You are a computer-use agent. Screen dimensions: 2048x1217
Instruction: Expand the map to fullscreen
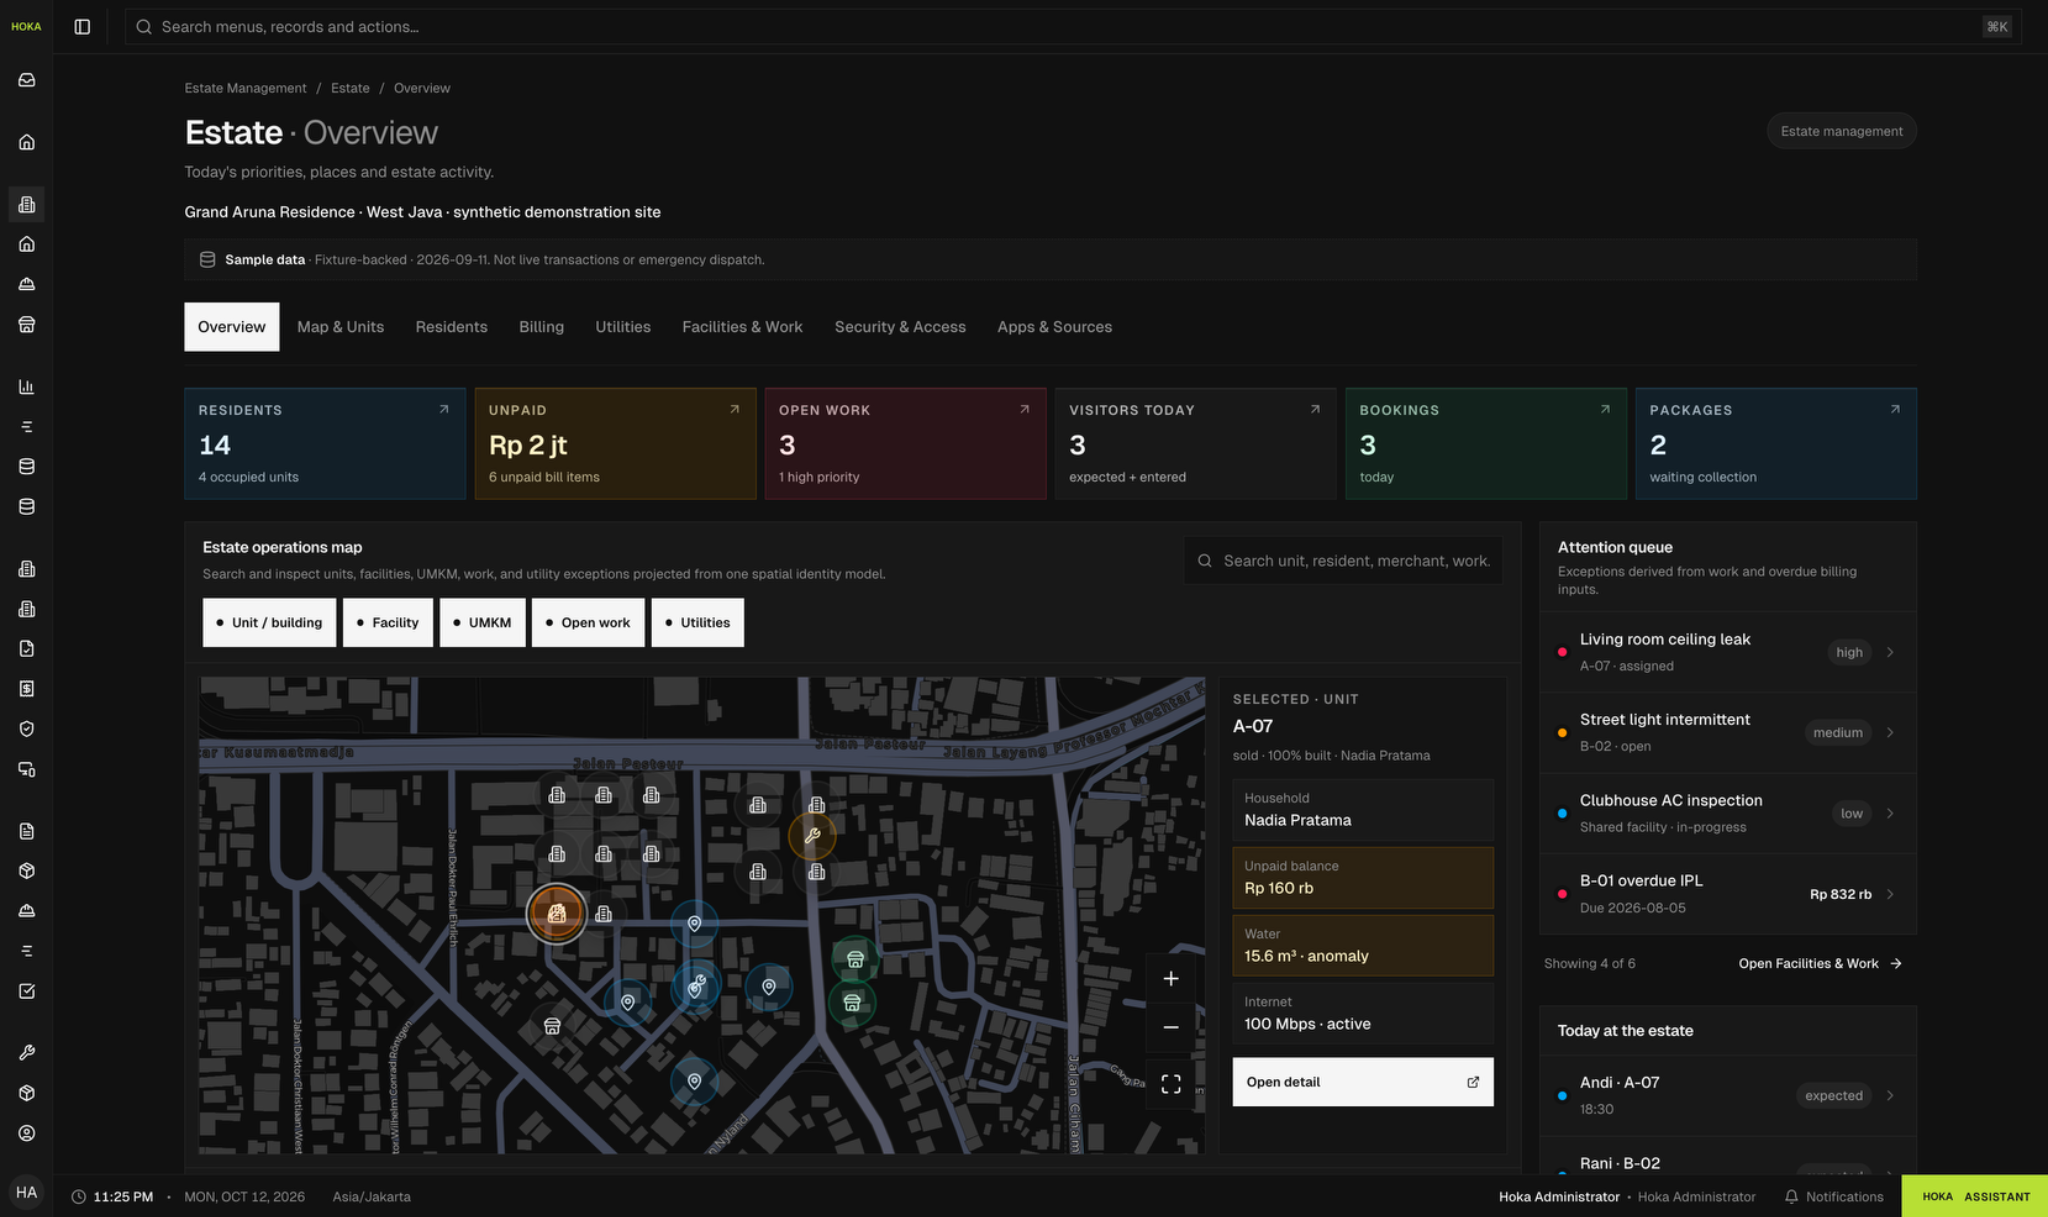tap(1171, 1084)
